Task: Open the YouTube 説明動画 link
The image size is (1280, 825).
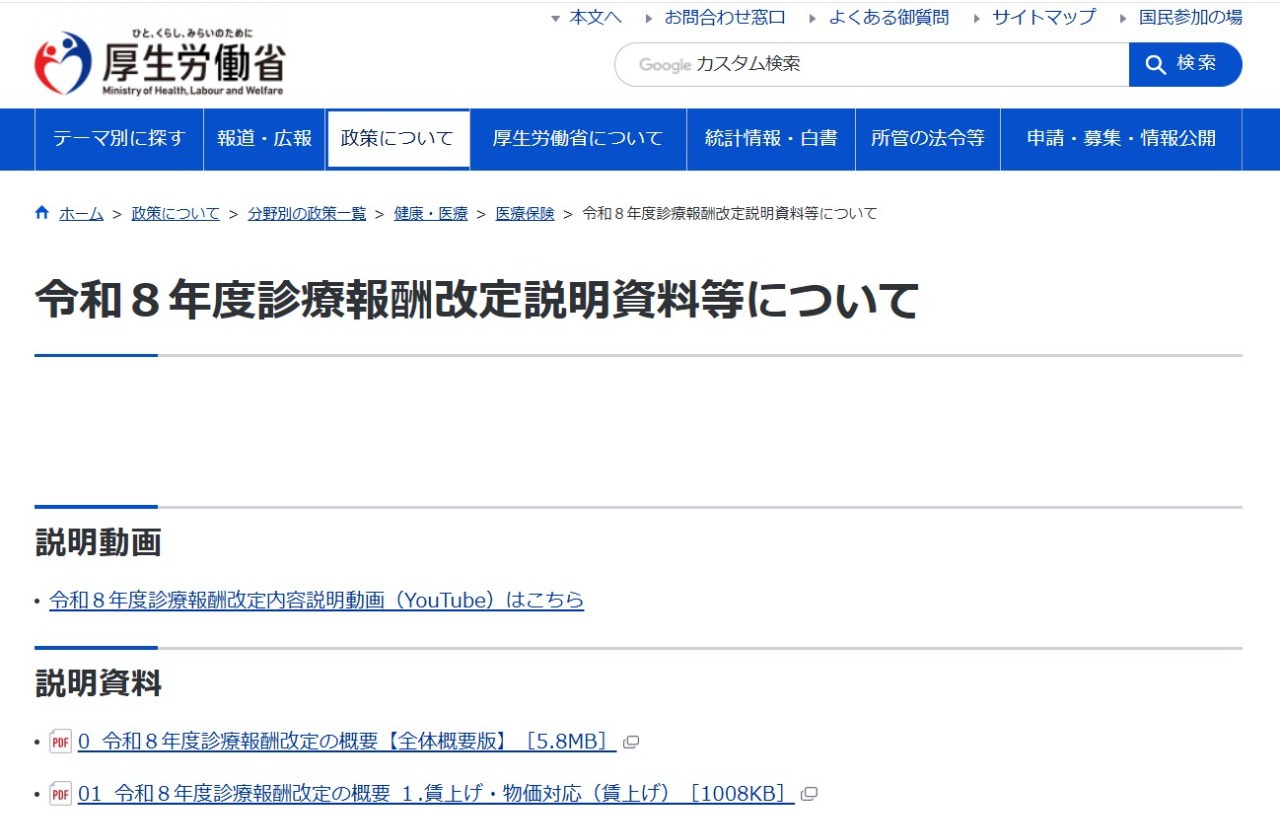Action: pos(316,600)
